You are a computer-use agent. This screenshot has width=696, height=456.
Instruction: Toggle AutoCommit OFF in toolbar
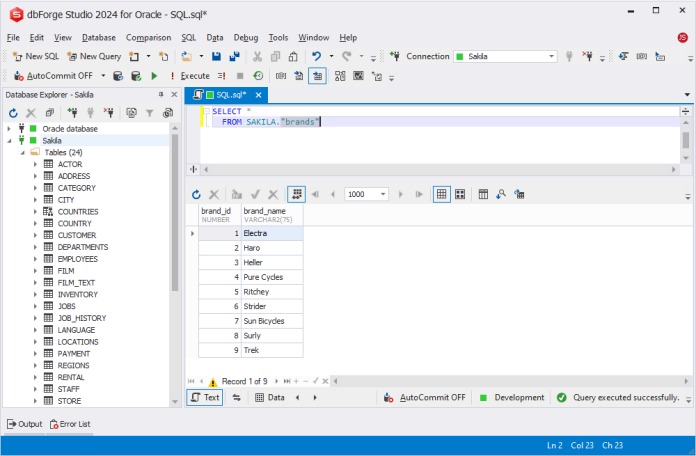point(53,76)
